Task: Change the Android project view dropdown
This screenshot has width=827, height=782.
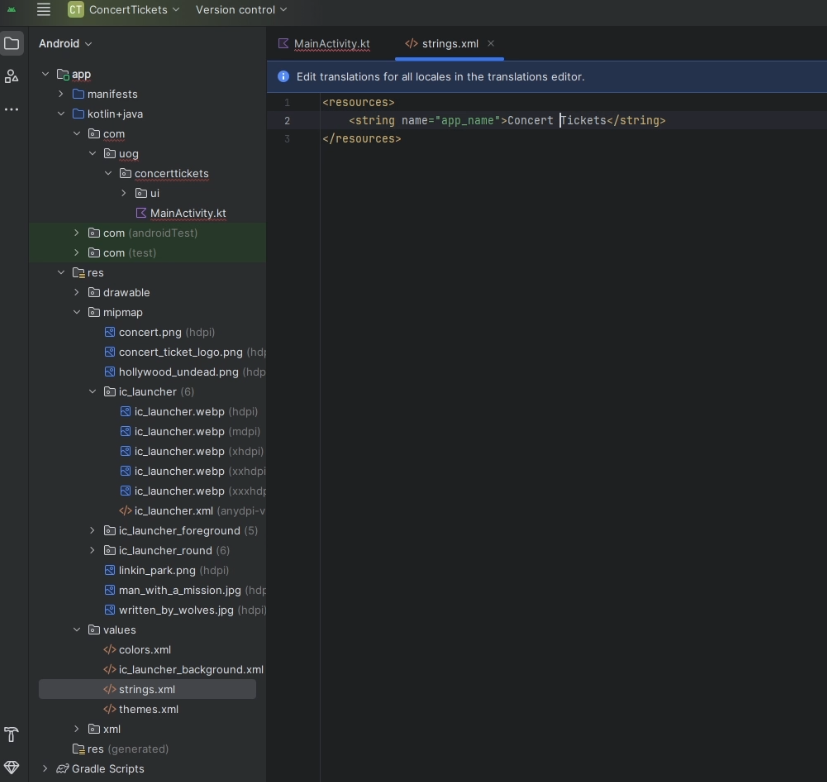Action: (65, 43)
